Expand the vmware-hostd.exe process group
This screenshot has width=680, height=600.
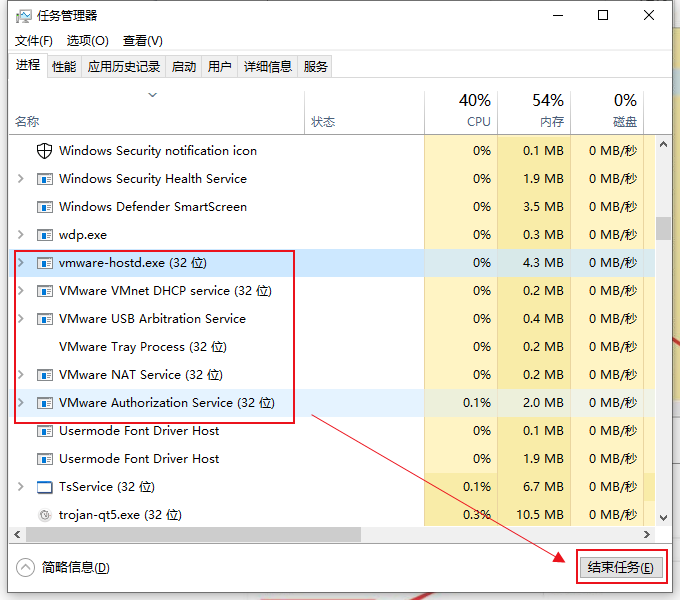pyautogui.click(x=20, y=263)
